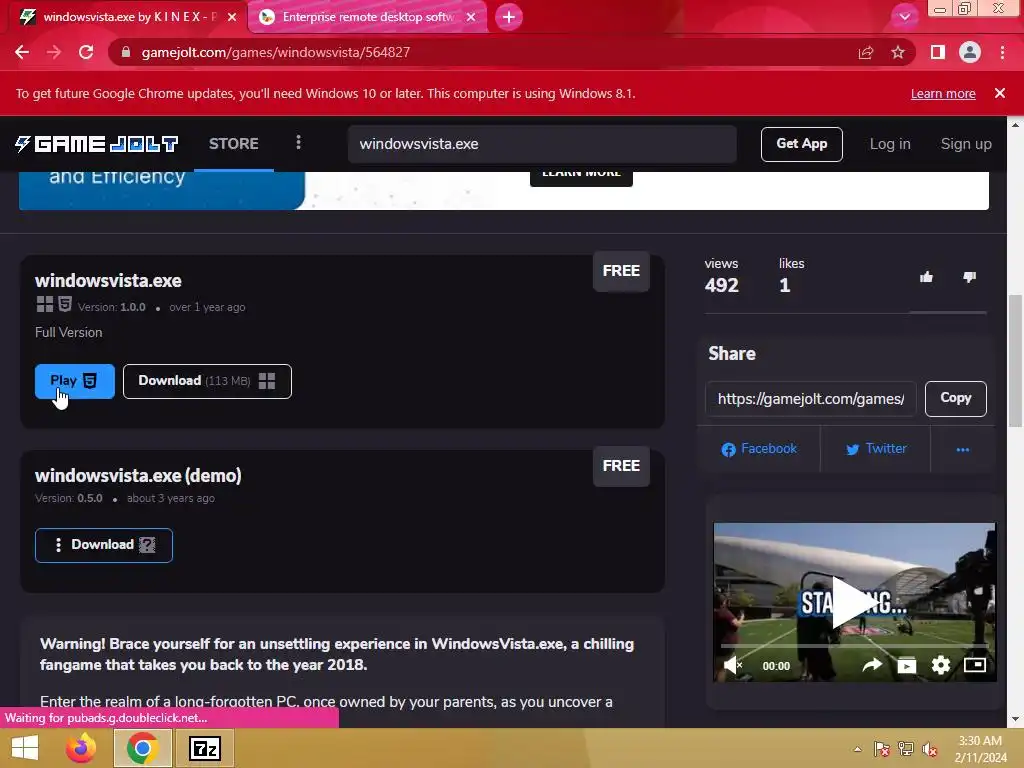This screenshot has height=768, width=1024.
Task: Click the Action Center flag tray icon
Action: click(x=882, y=749)
